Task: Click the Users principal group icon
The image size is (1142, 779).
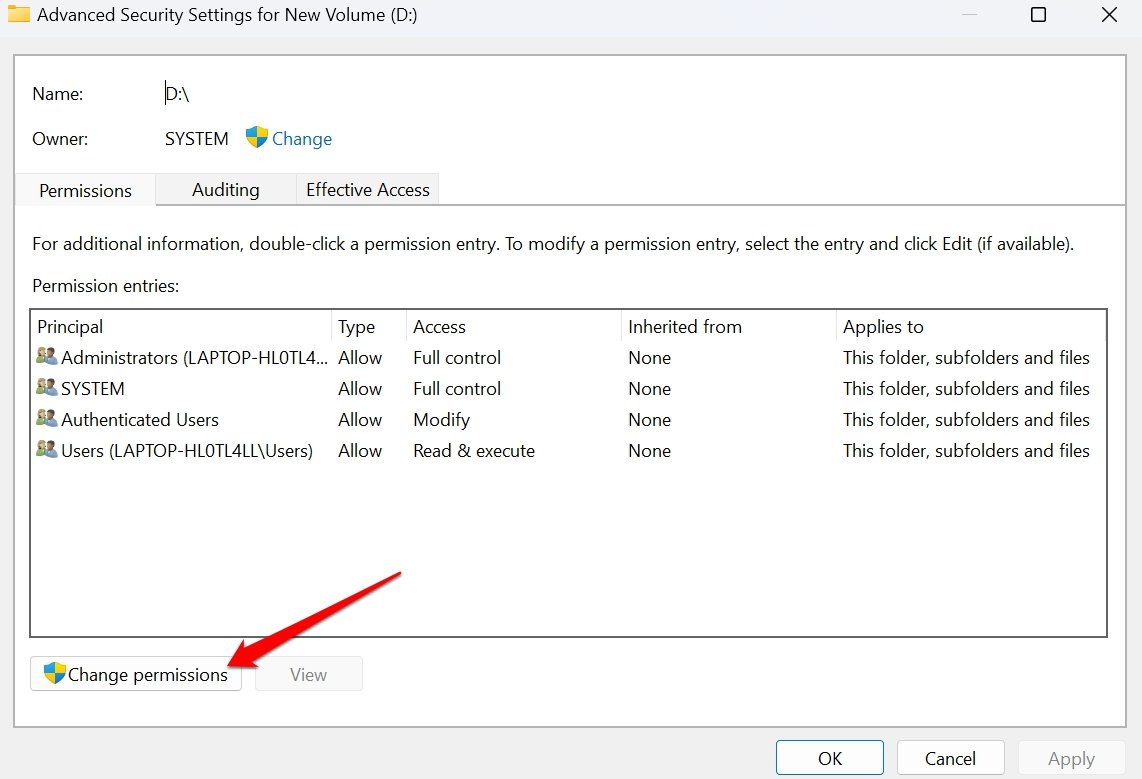Action: click(x=47, y=450)
